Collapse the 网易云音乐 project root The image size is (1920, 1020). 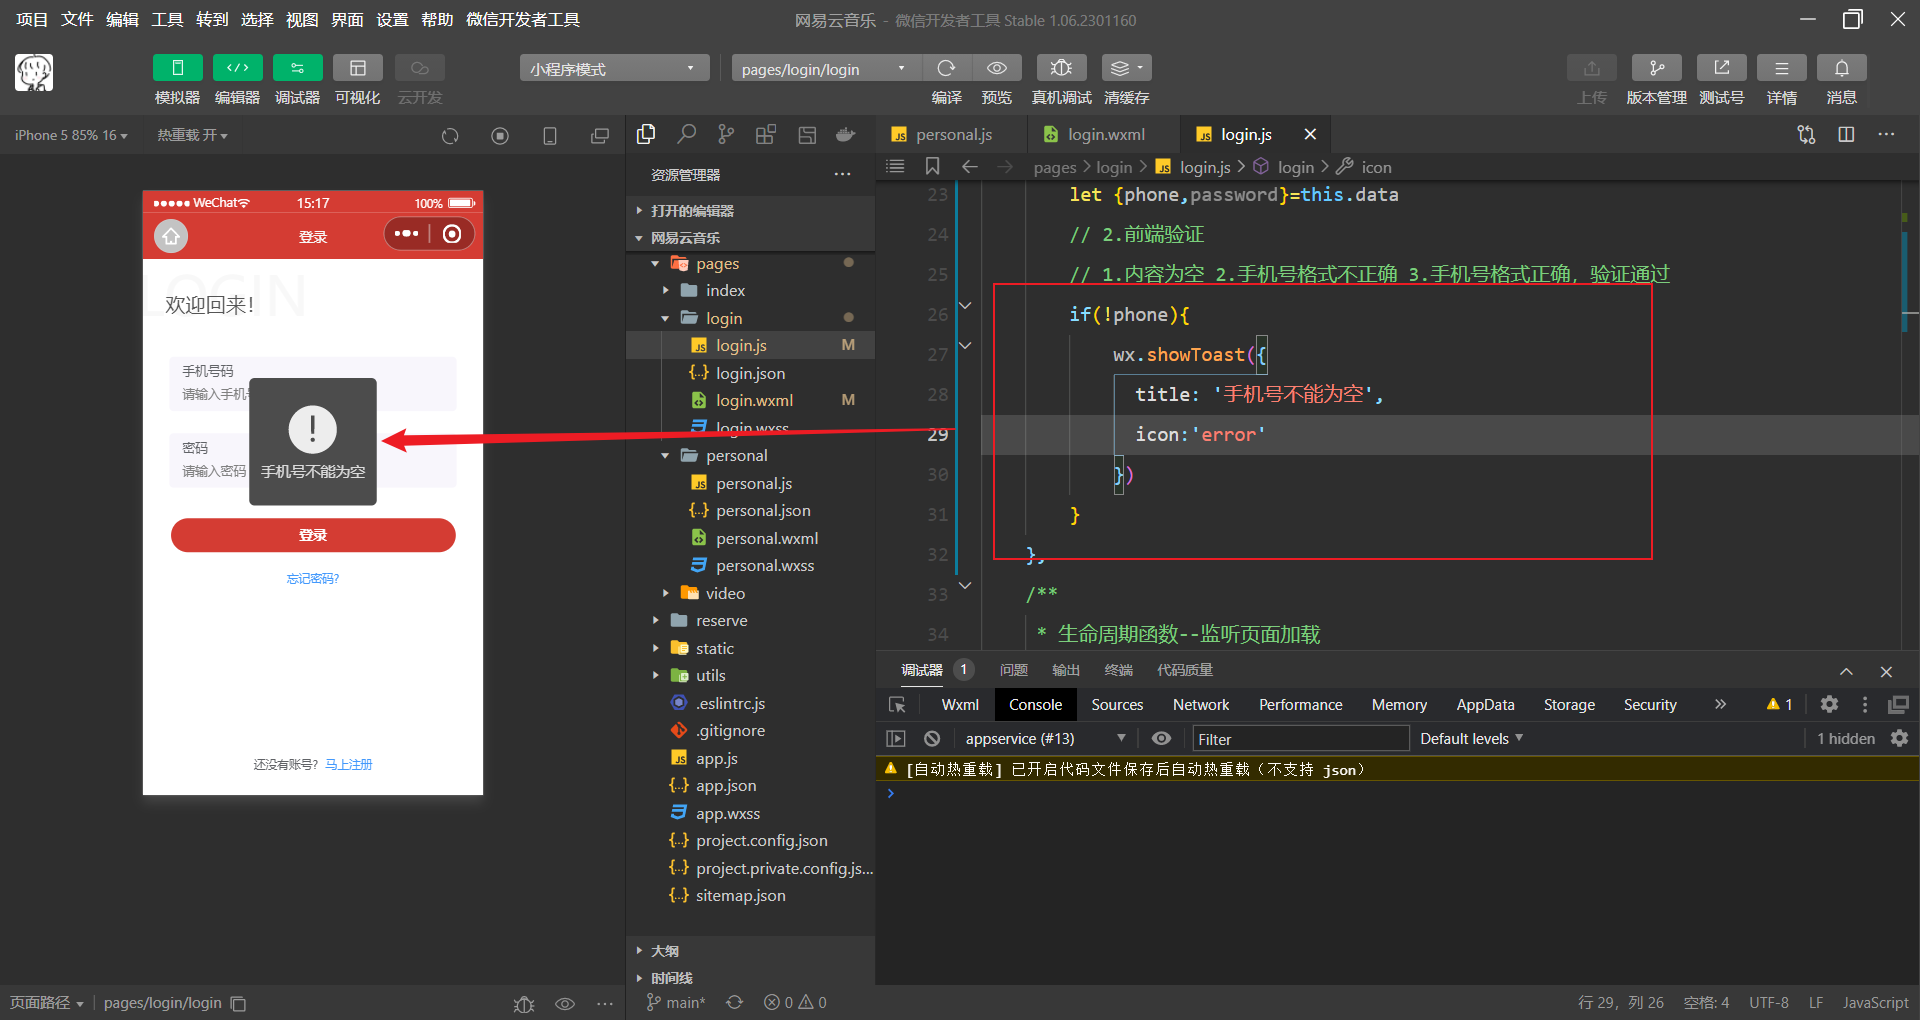(x=750, y=237)
